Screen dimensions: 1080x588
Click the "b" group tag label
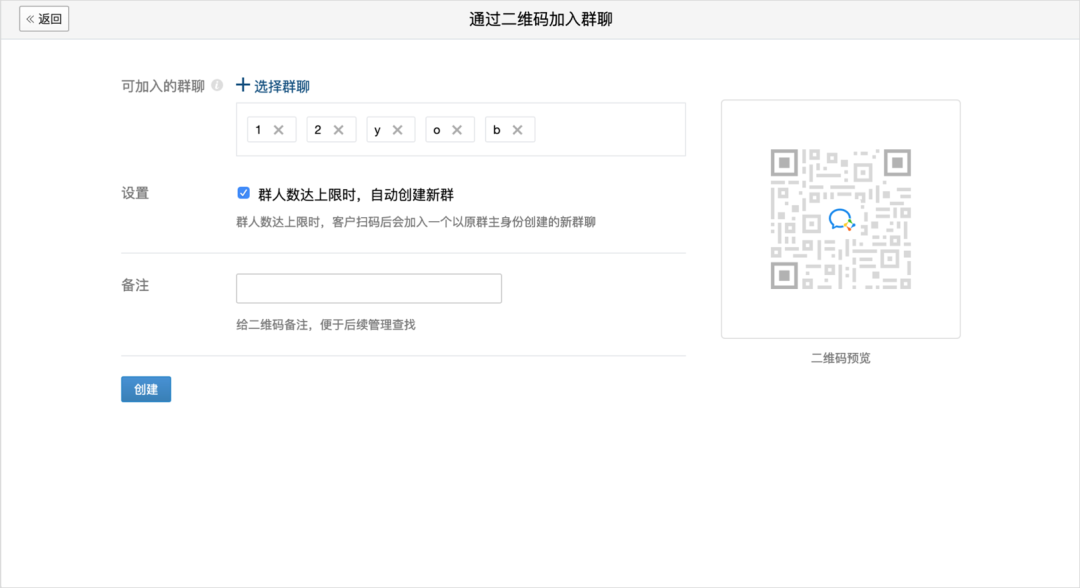point(496,130)
